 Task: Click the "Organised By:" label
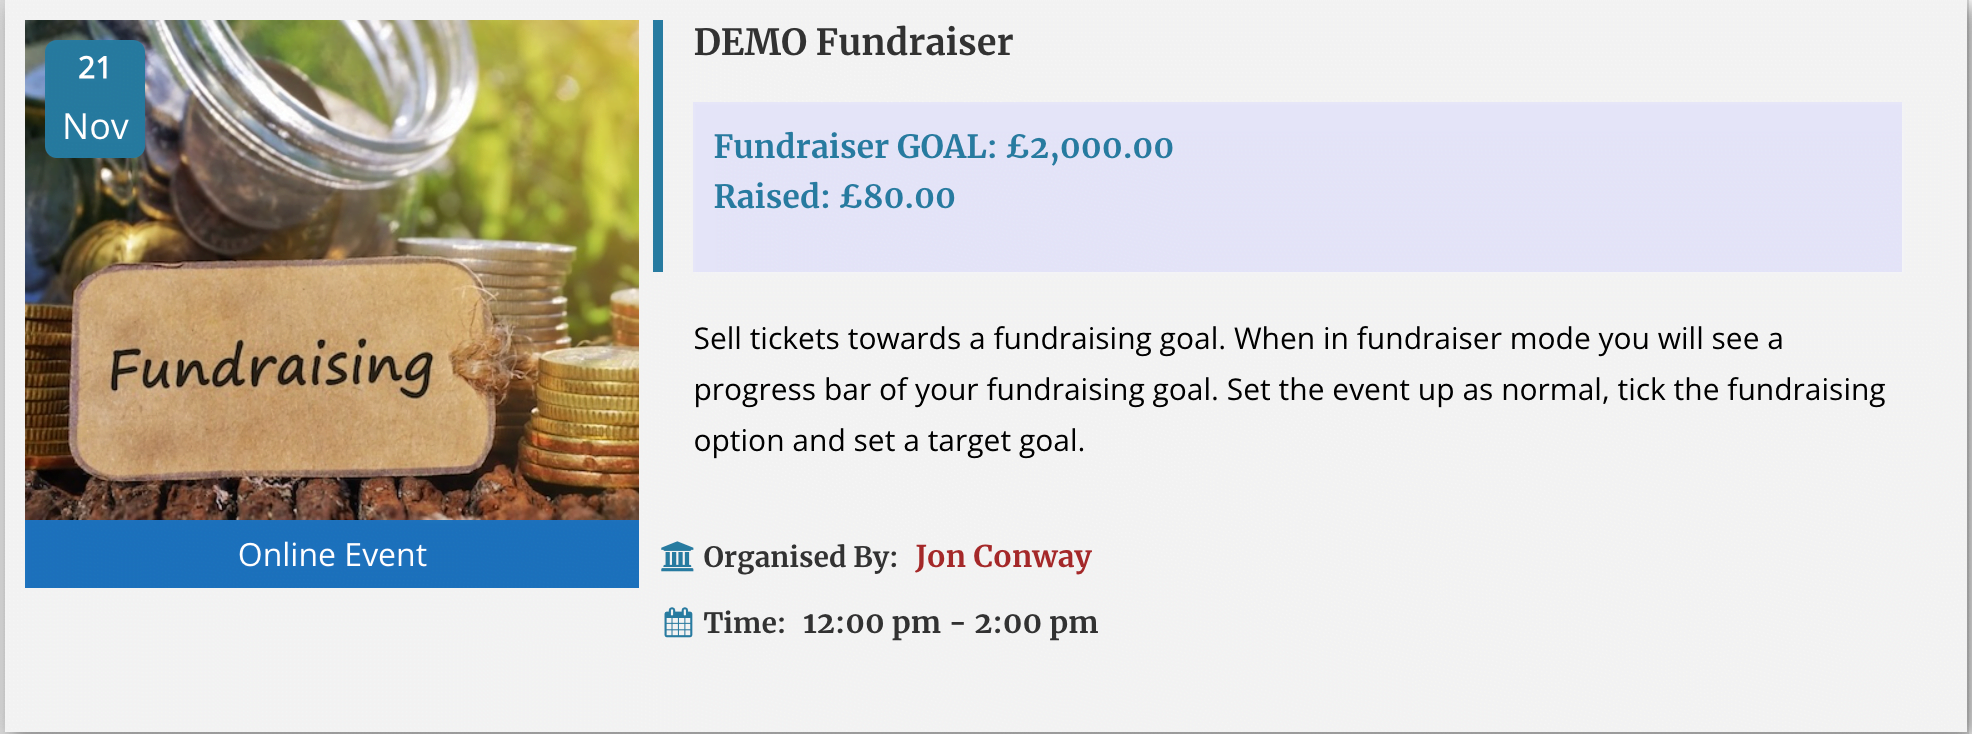pos(800,557)
